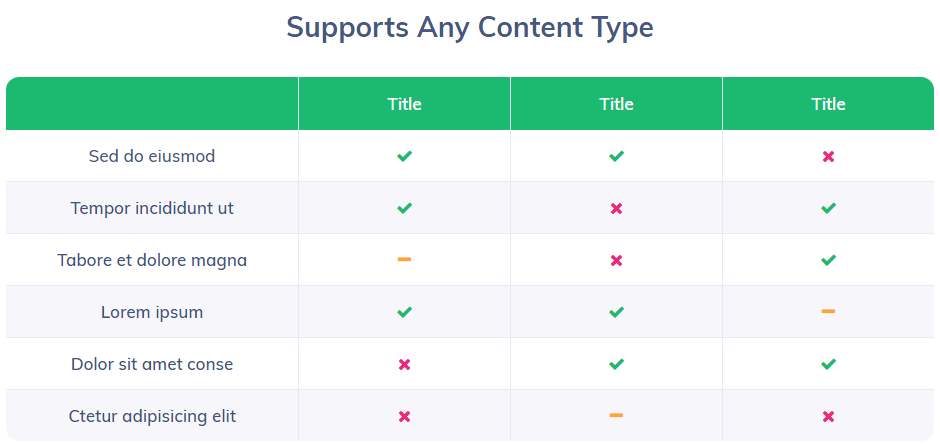Select the middle checkmark in the Lorem ipsum row
Viewport: 940px width, 444px height.
(616, 312)
